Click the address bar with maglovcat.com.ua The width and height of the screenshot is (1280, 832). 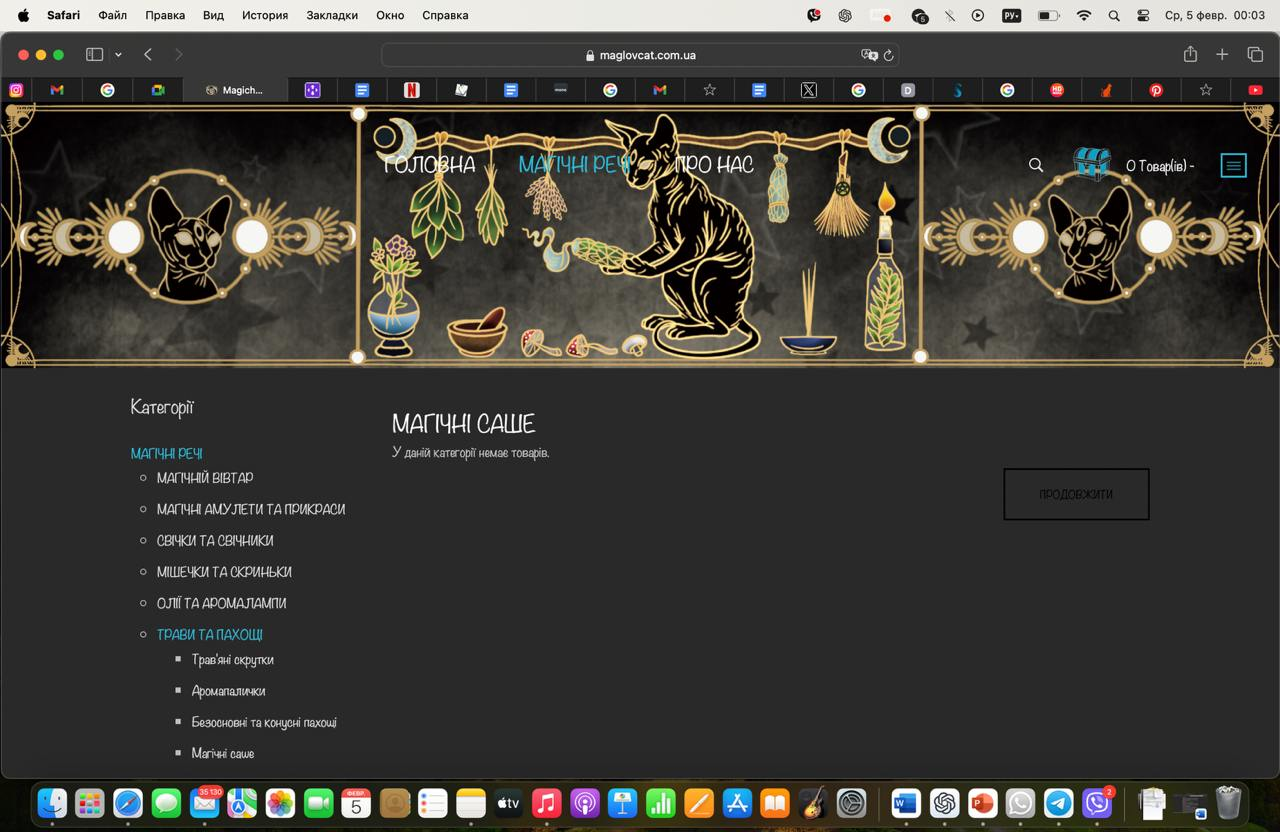(x=640, y=55)
